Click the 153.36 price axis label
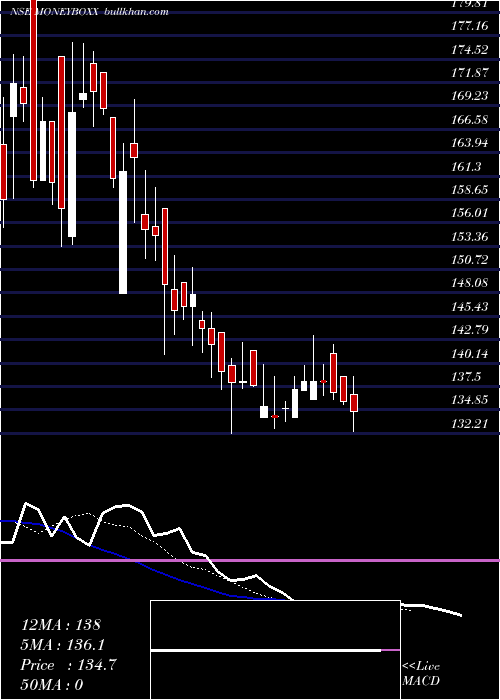The width and height of the screenshot is (500, 700). (x=470, y=237)
